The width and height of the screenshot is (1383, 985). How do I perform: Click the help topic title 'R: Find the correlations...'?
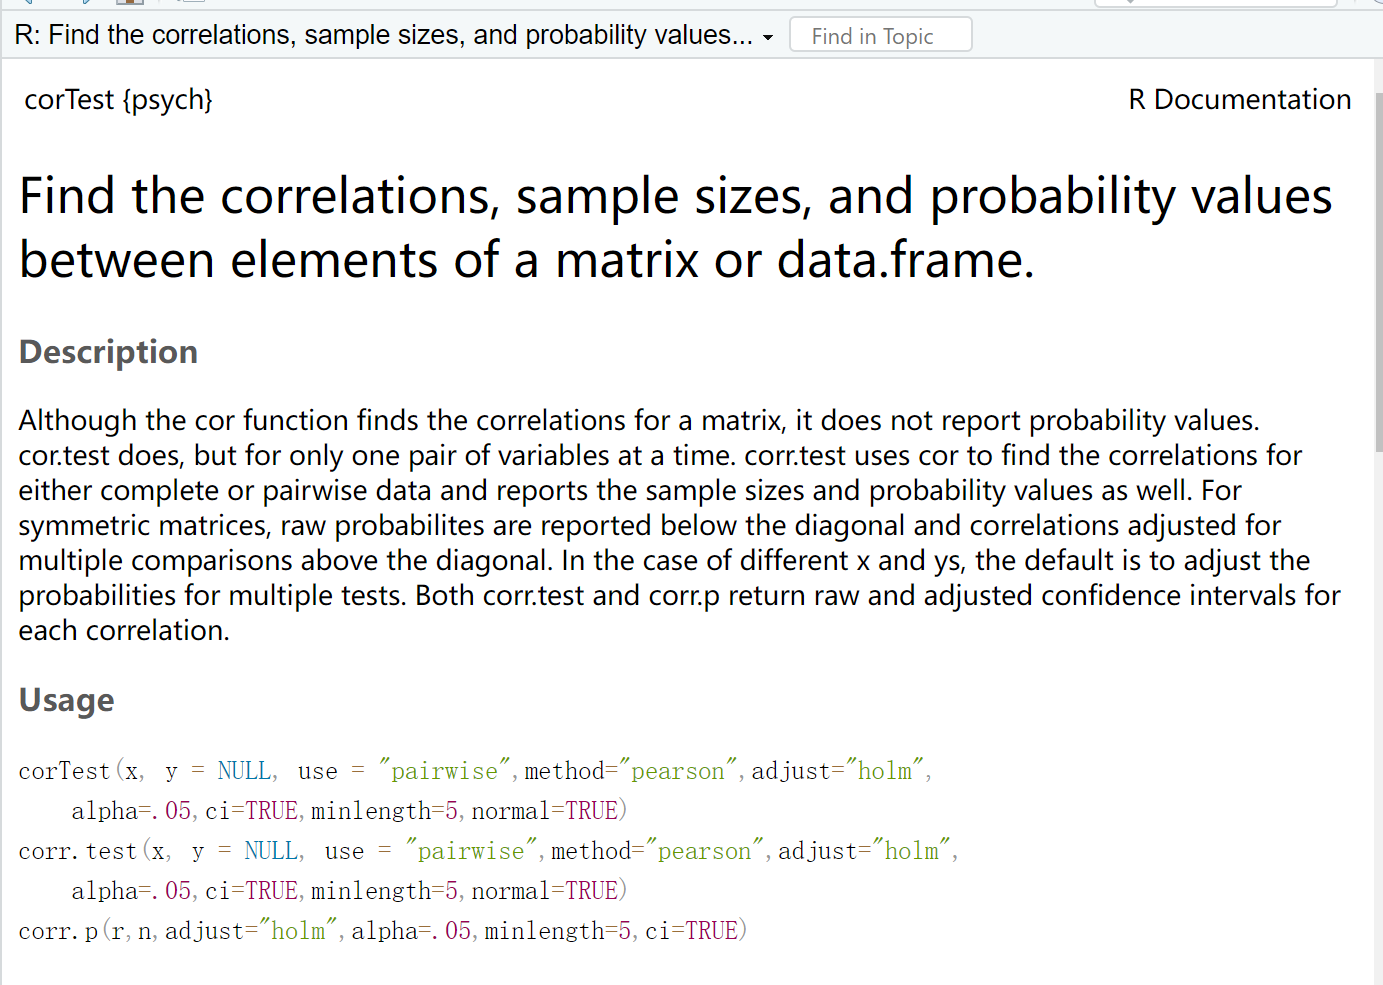(x=383, y=35)
